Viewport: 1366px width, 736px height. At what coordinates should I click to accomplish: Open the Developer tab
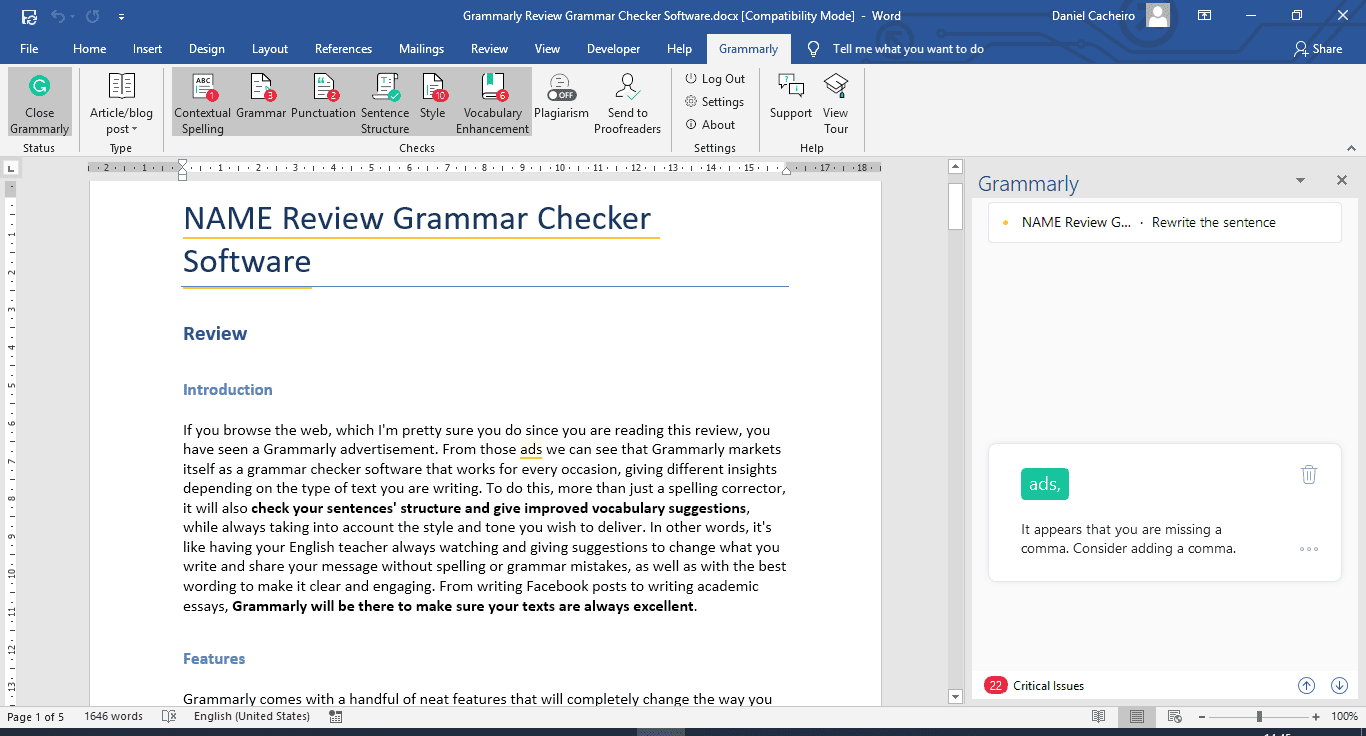click(x=613, y=48)
